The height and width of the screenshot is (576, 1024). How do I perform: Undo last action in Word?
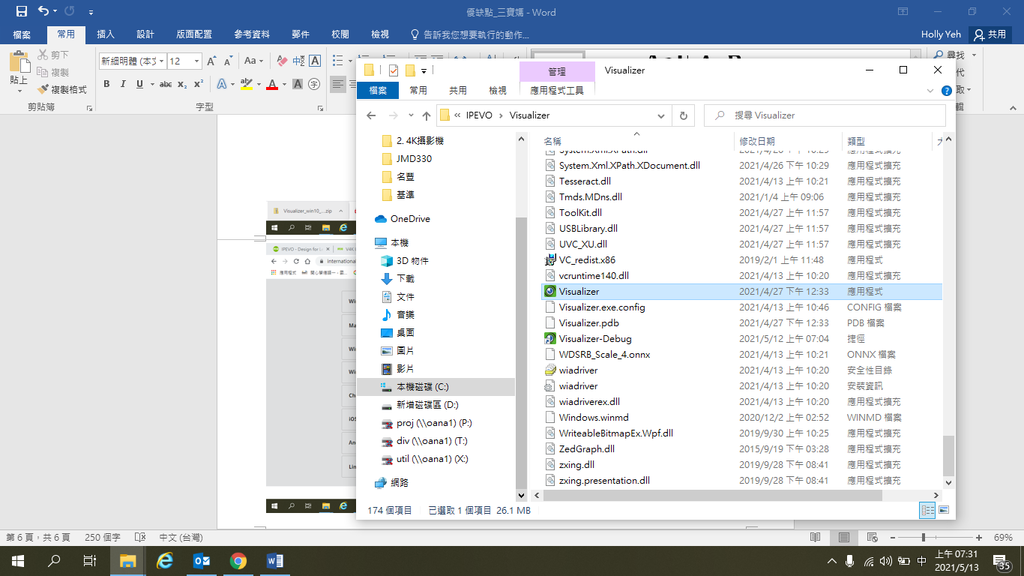pyautogui.click(x=43, y=11)
